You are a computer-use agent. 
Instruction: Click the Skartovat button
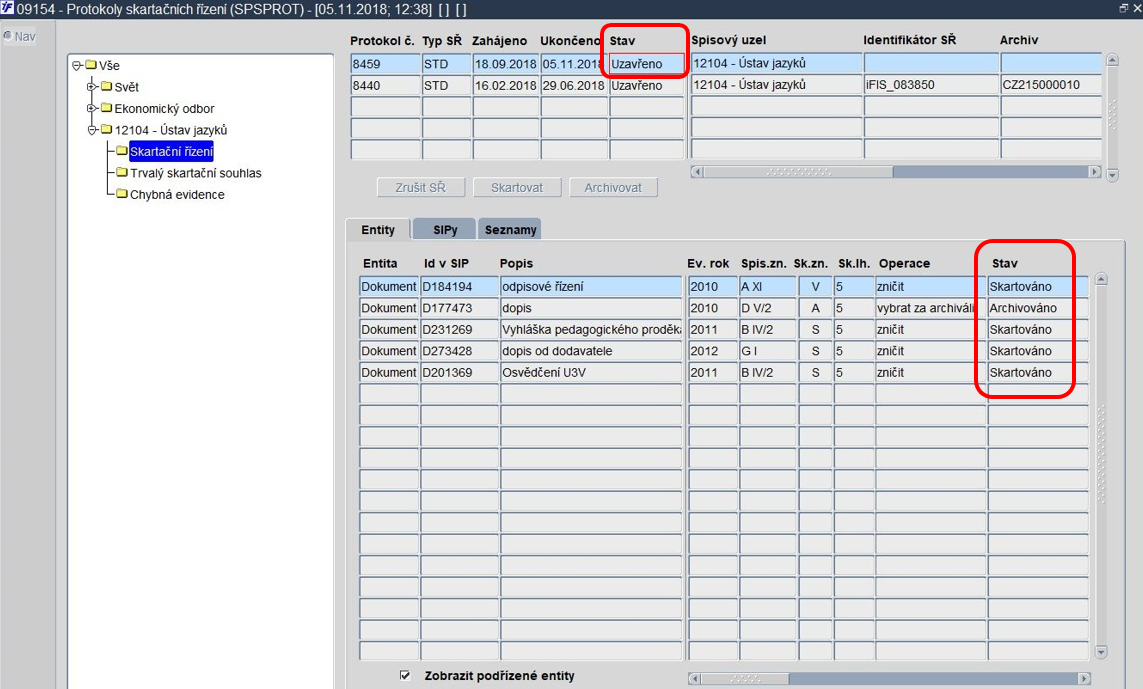point(517,187)
